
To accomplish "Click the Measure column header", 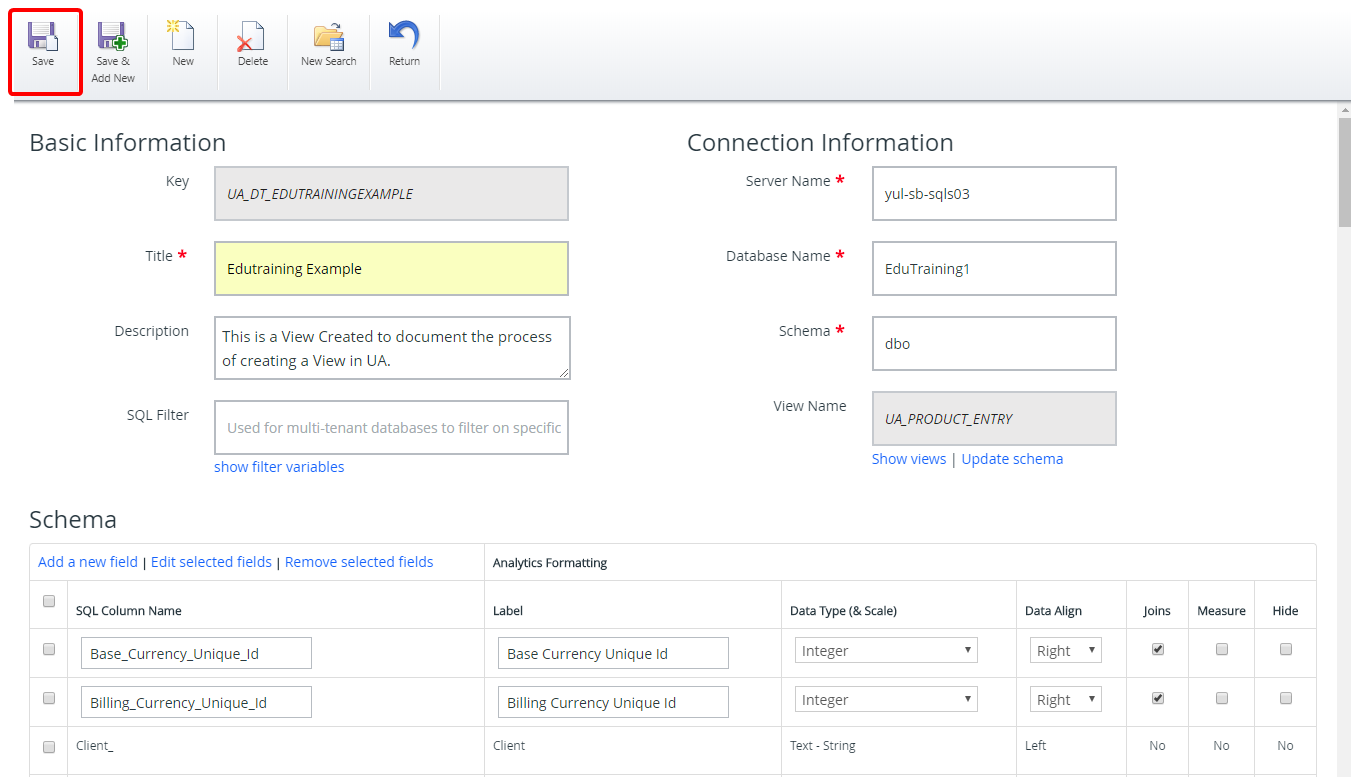I will tap(1222, 611).
